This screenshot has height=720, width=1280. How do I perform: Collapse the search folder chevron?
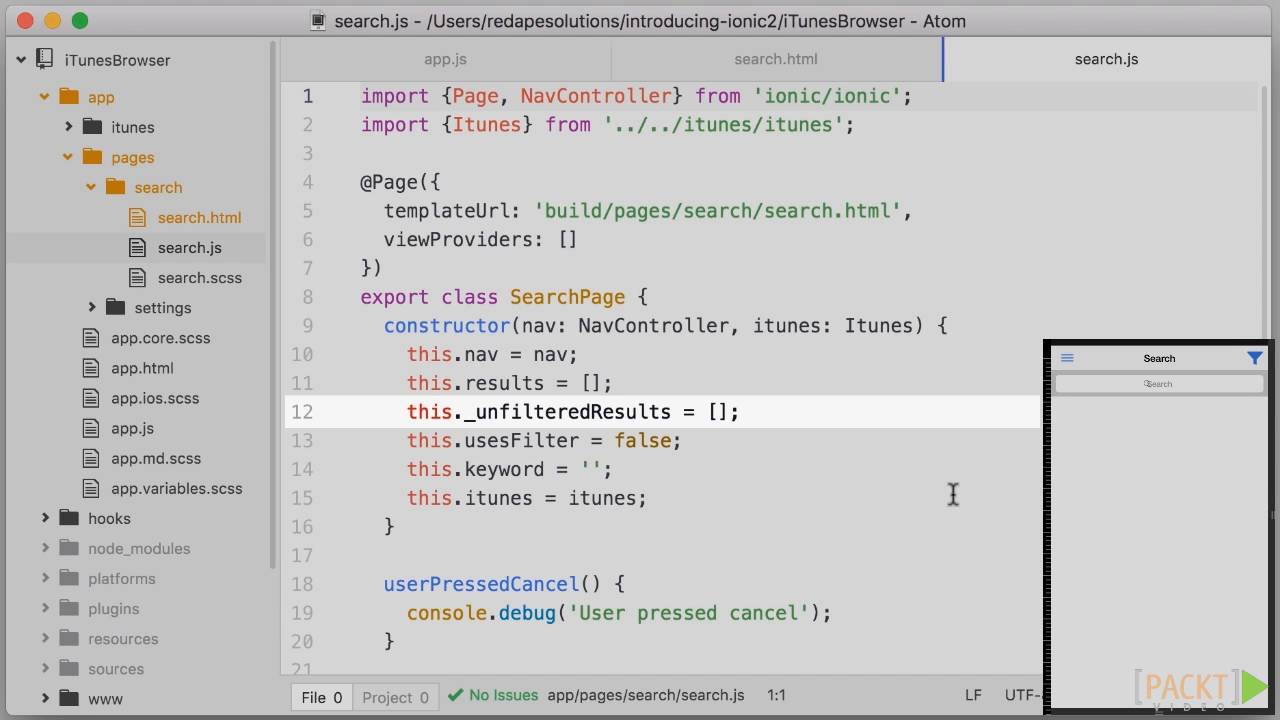click(91, 187)
